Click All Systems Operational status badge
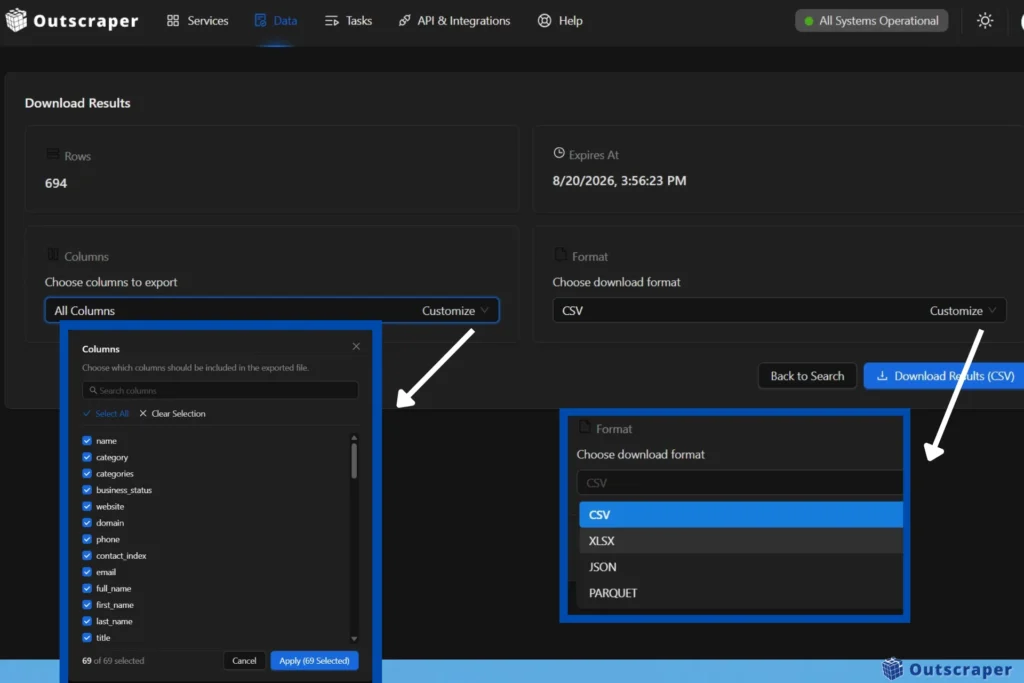This screenshot has width=1024, height=683. (871, 21)
